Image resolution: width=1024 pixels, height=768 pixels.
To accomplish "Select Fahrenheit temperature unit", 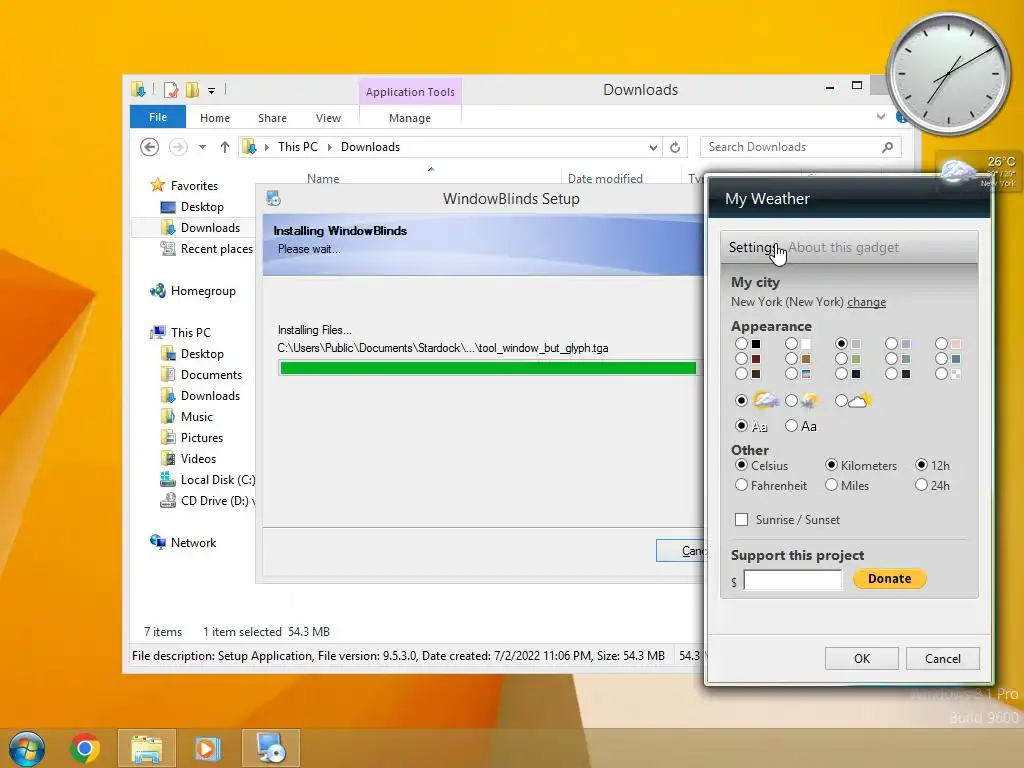I will coord(741,485).
